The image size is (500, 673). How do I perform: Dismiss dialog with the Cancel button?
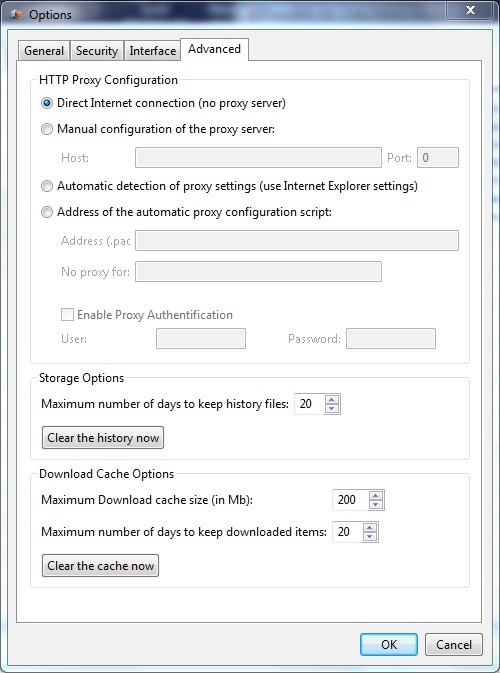(454, 644)
